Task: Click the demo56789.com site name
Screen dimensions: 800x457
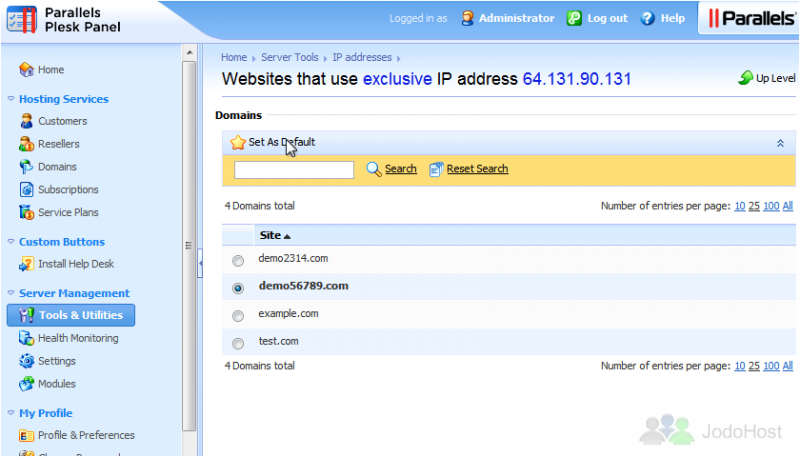Action: (304, 286)
